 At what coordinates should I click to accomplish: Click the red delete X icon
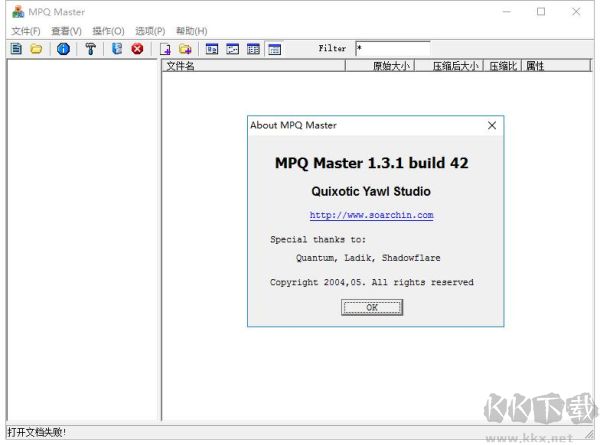click(137, 49)
